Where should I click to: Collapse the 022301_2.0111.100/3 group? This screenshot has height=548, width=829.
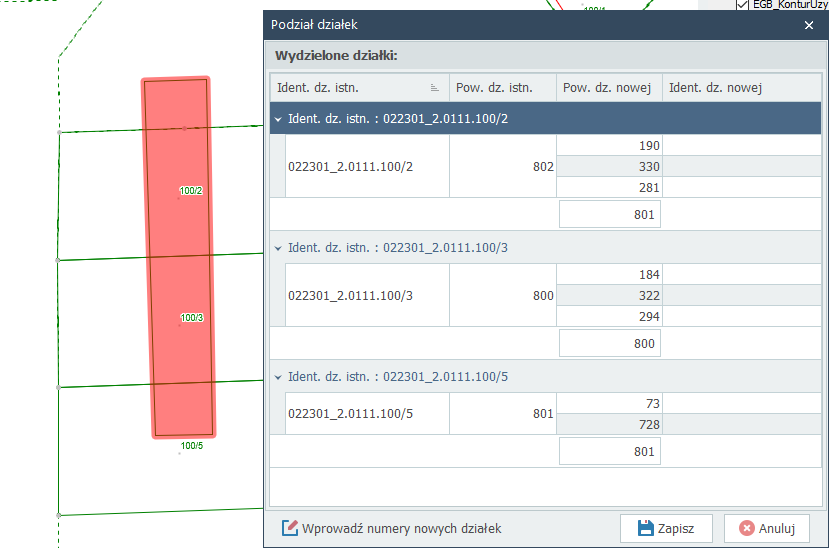278,247
